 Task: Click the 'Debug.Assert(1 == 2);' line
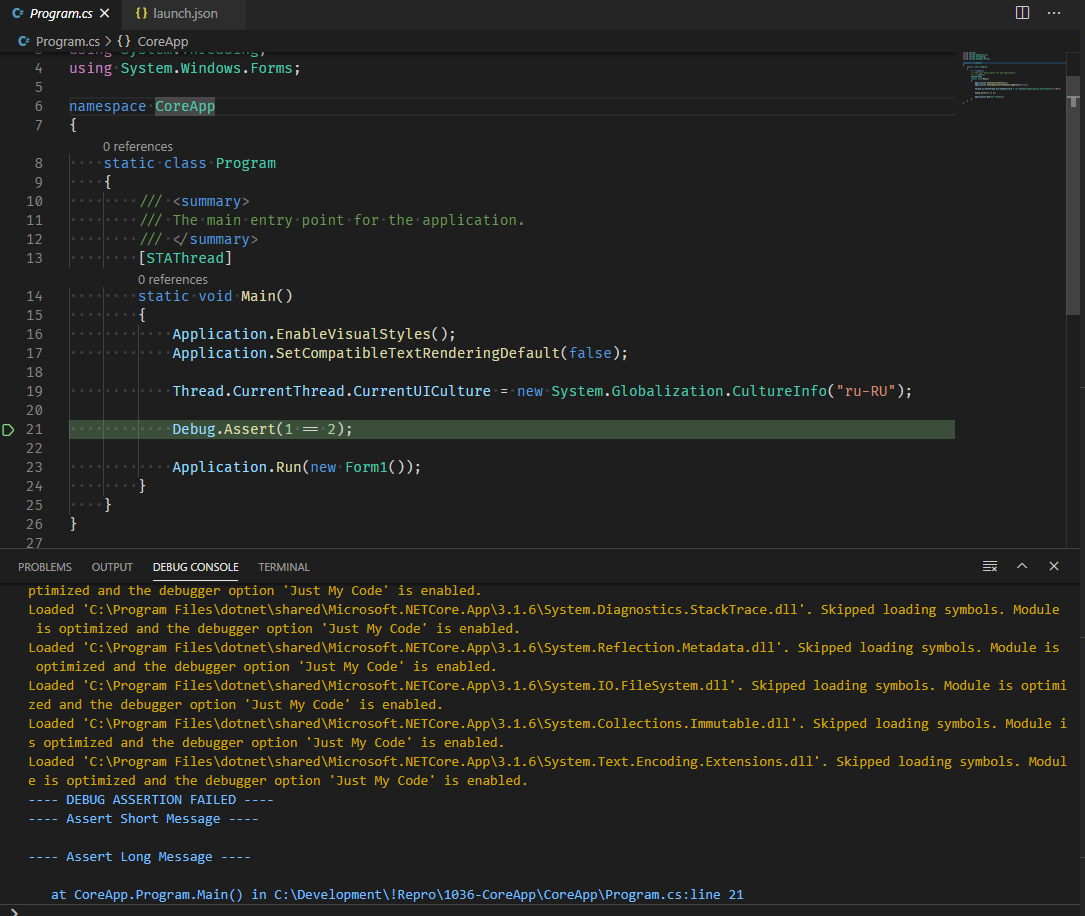pyautogui.click(x=262, y=429)
